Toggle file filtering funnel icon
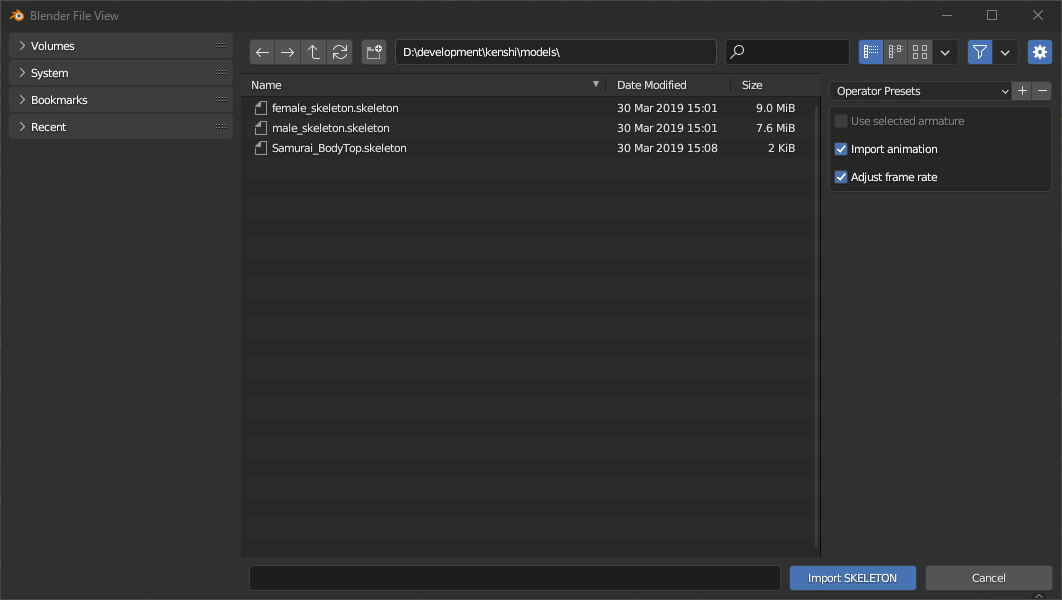 pos(979,52)
